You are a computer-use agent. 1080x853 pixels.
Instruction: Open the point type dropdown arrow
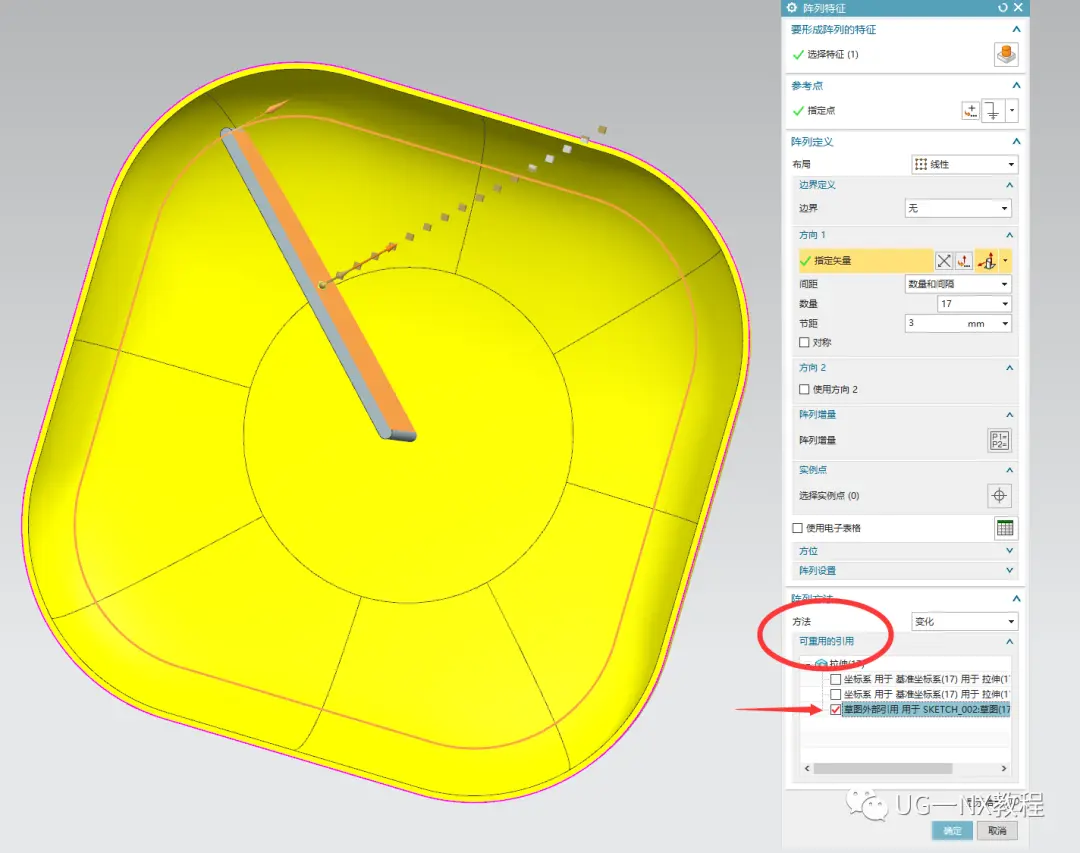[1012, 110]
